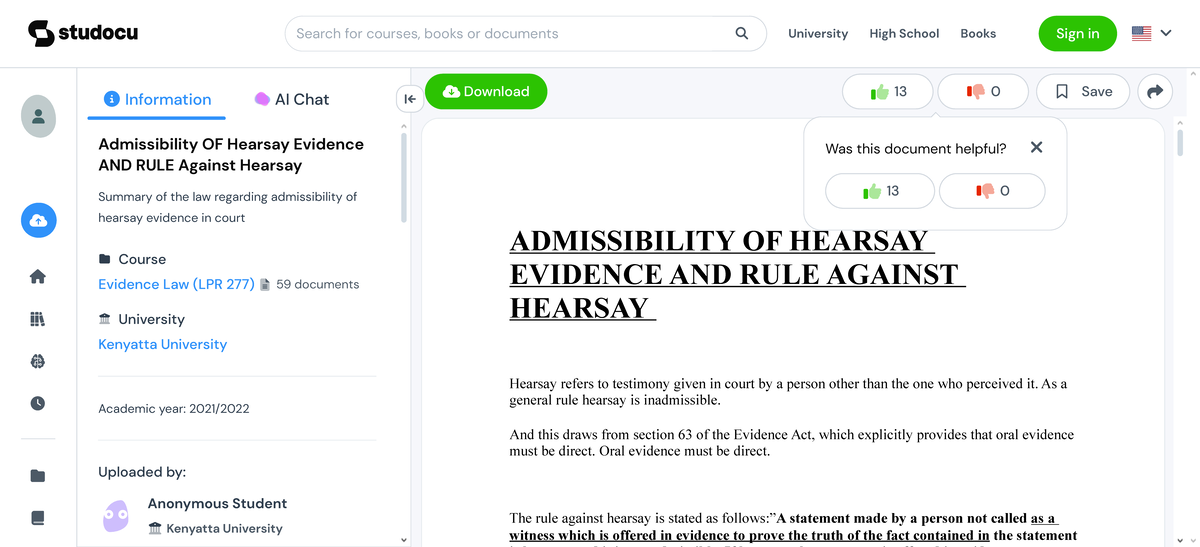This screenshot has width=1200, height=547.
Task: Click the document title in info panel
Action: (231, 155)
